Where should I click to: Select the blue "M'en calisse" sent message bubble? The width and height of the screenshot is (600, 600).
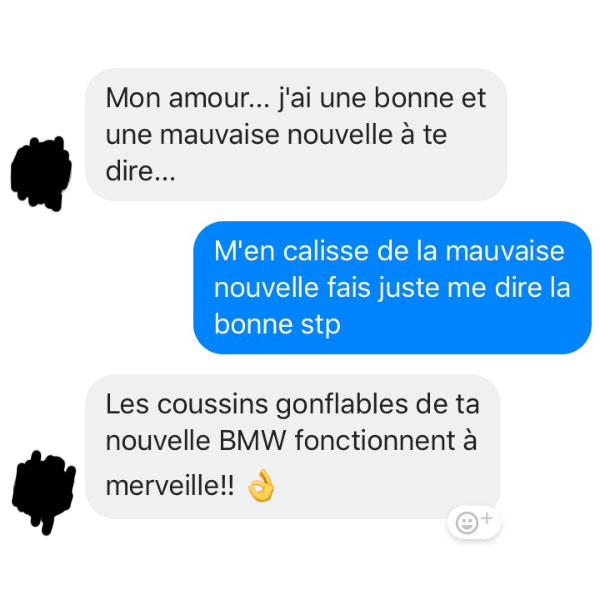pos(392,287)
